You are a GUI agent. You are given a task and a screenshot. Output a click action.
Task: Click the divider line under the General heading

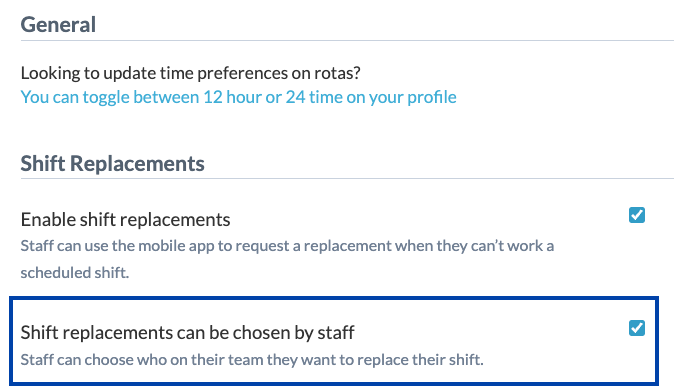point(347,41)
